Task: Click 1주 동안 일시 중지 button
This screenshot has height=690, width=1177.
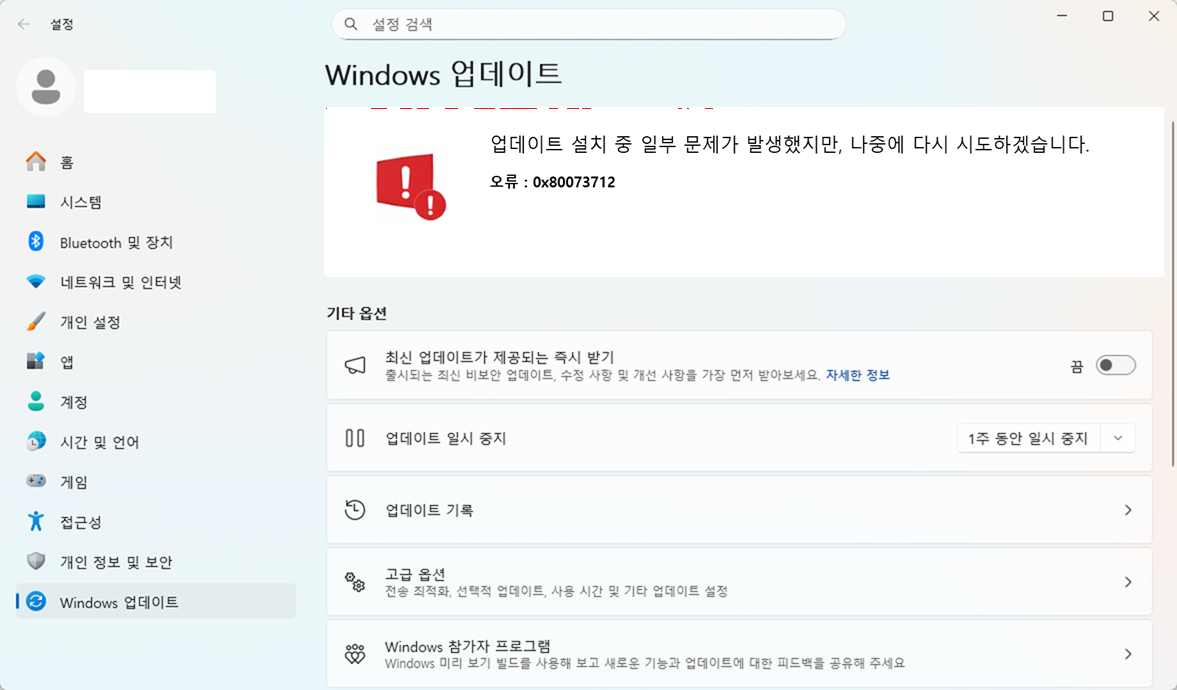Action: [x=1028, y=438]
